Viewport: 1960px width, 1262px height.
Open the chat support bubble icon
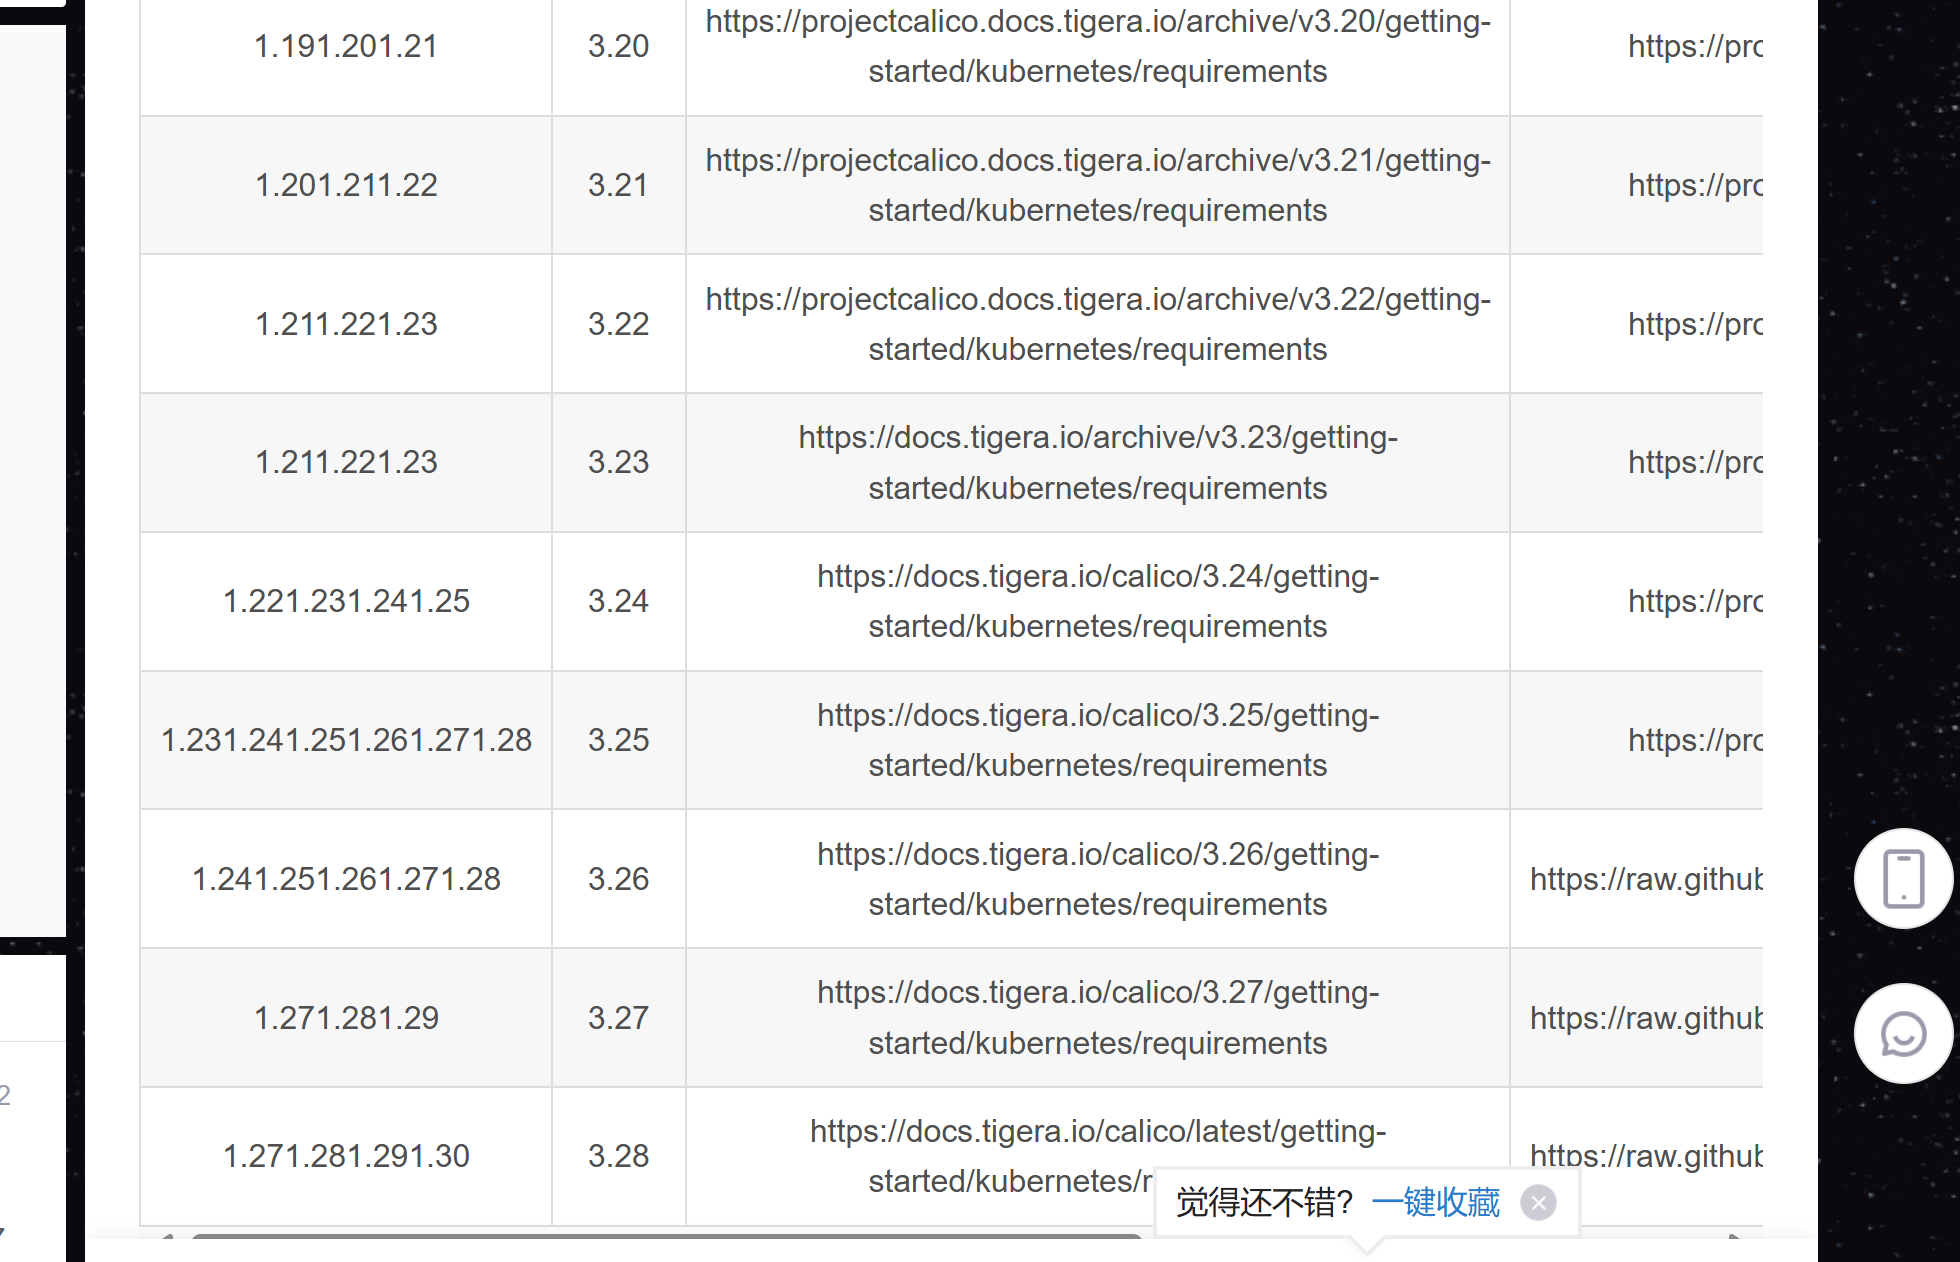(1903, 1034)
